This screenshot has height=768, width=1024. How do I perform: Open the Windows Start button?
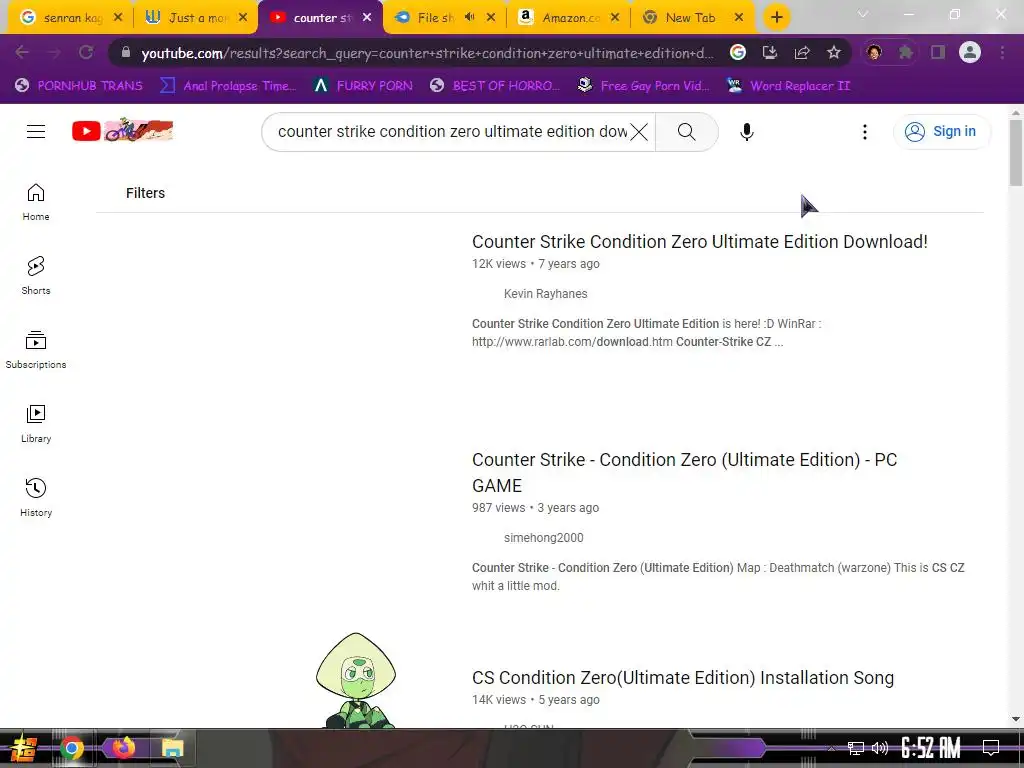(x=24, y=748)
